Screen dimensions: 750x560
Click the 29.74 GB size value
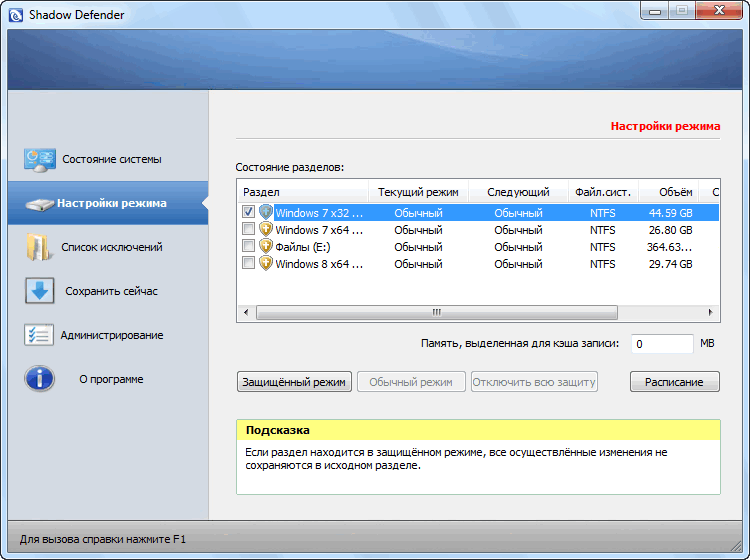pos(671,264)
